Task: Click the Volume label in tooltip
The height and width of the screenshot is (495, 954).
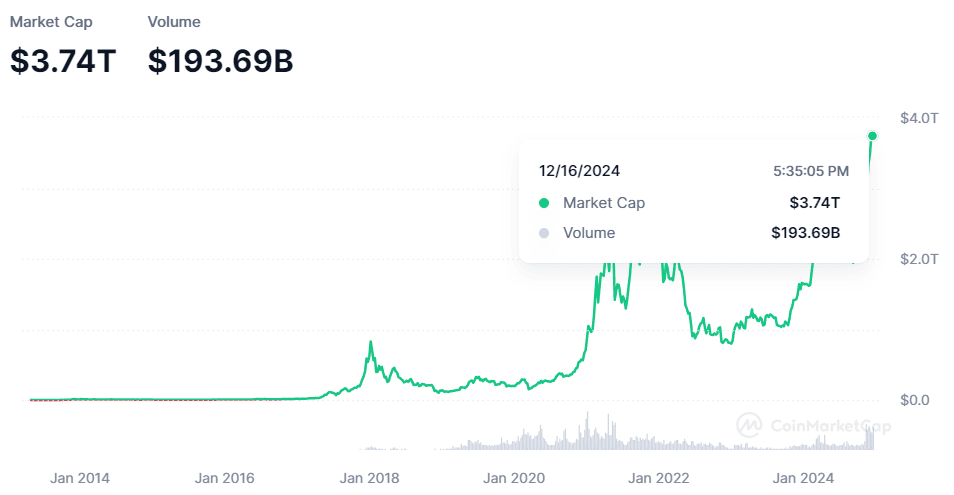Action: (x=589, y=233)
